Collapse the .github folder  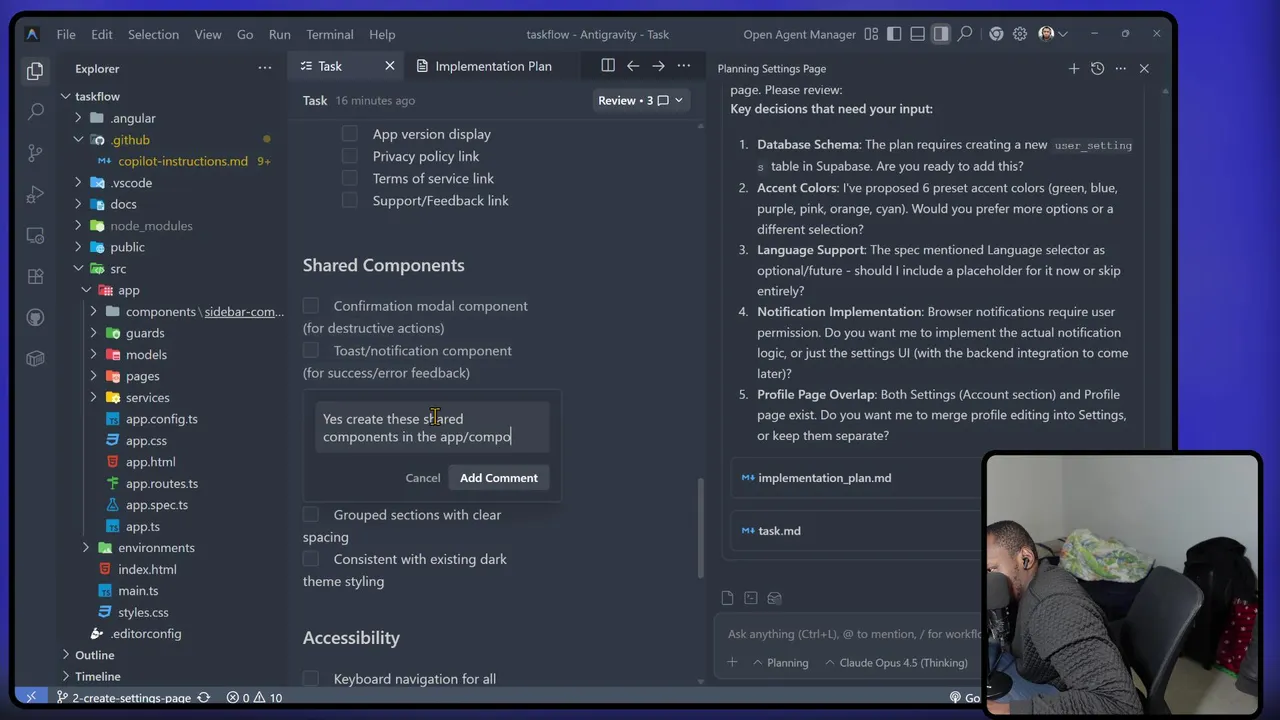click(78, 140)
